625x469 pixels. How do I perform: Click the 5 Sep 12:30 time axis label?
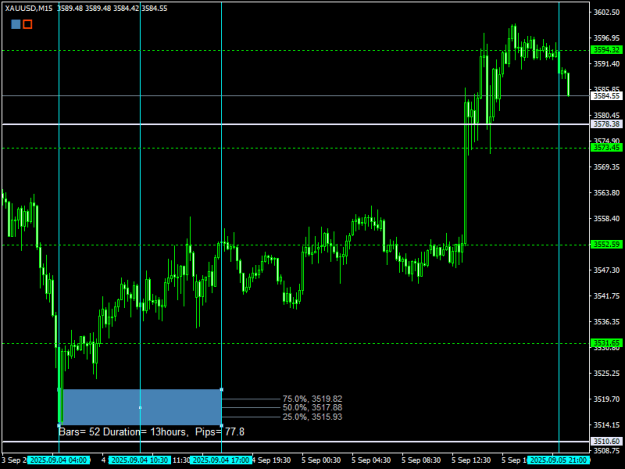coord(471,460)
